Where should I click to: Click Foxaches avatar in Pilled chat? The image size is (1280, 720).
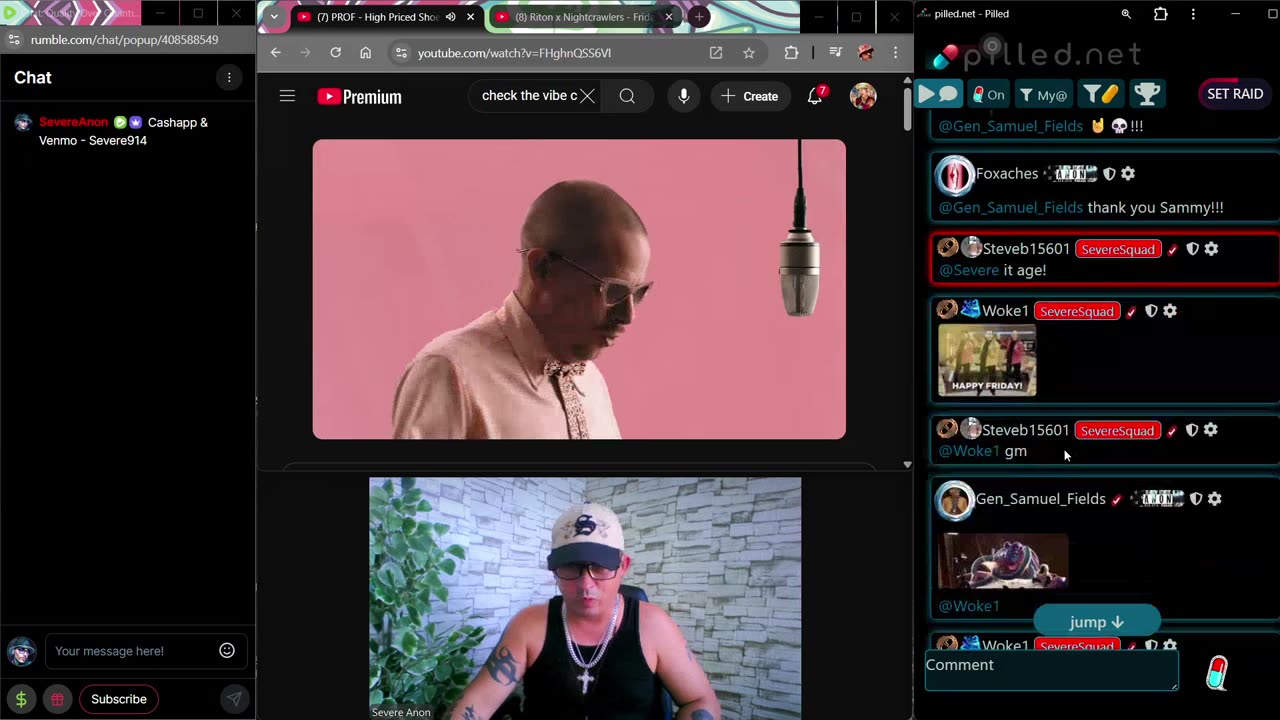tap(955, 175)
